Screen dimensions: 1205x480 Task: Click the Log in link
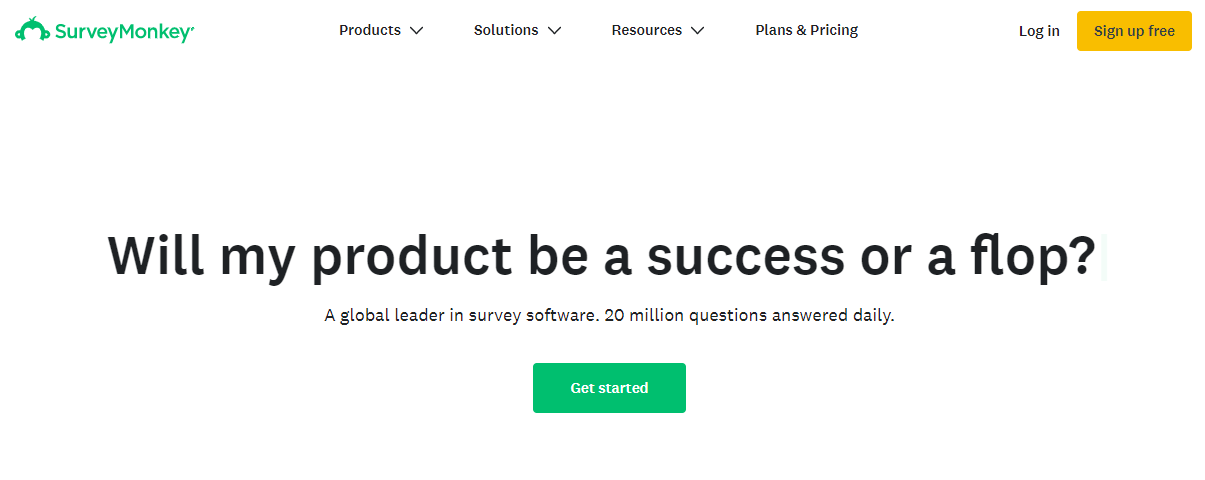coord(1039,31)
